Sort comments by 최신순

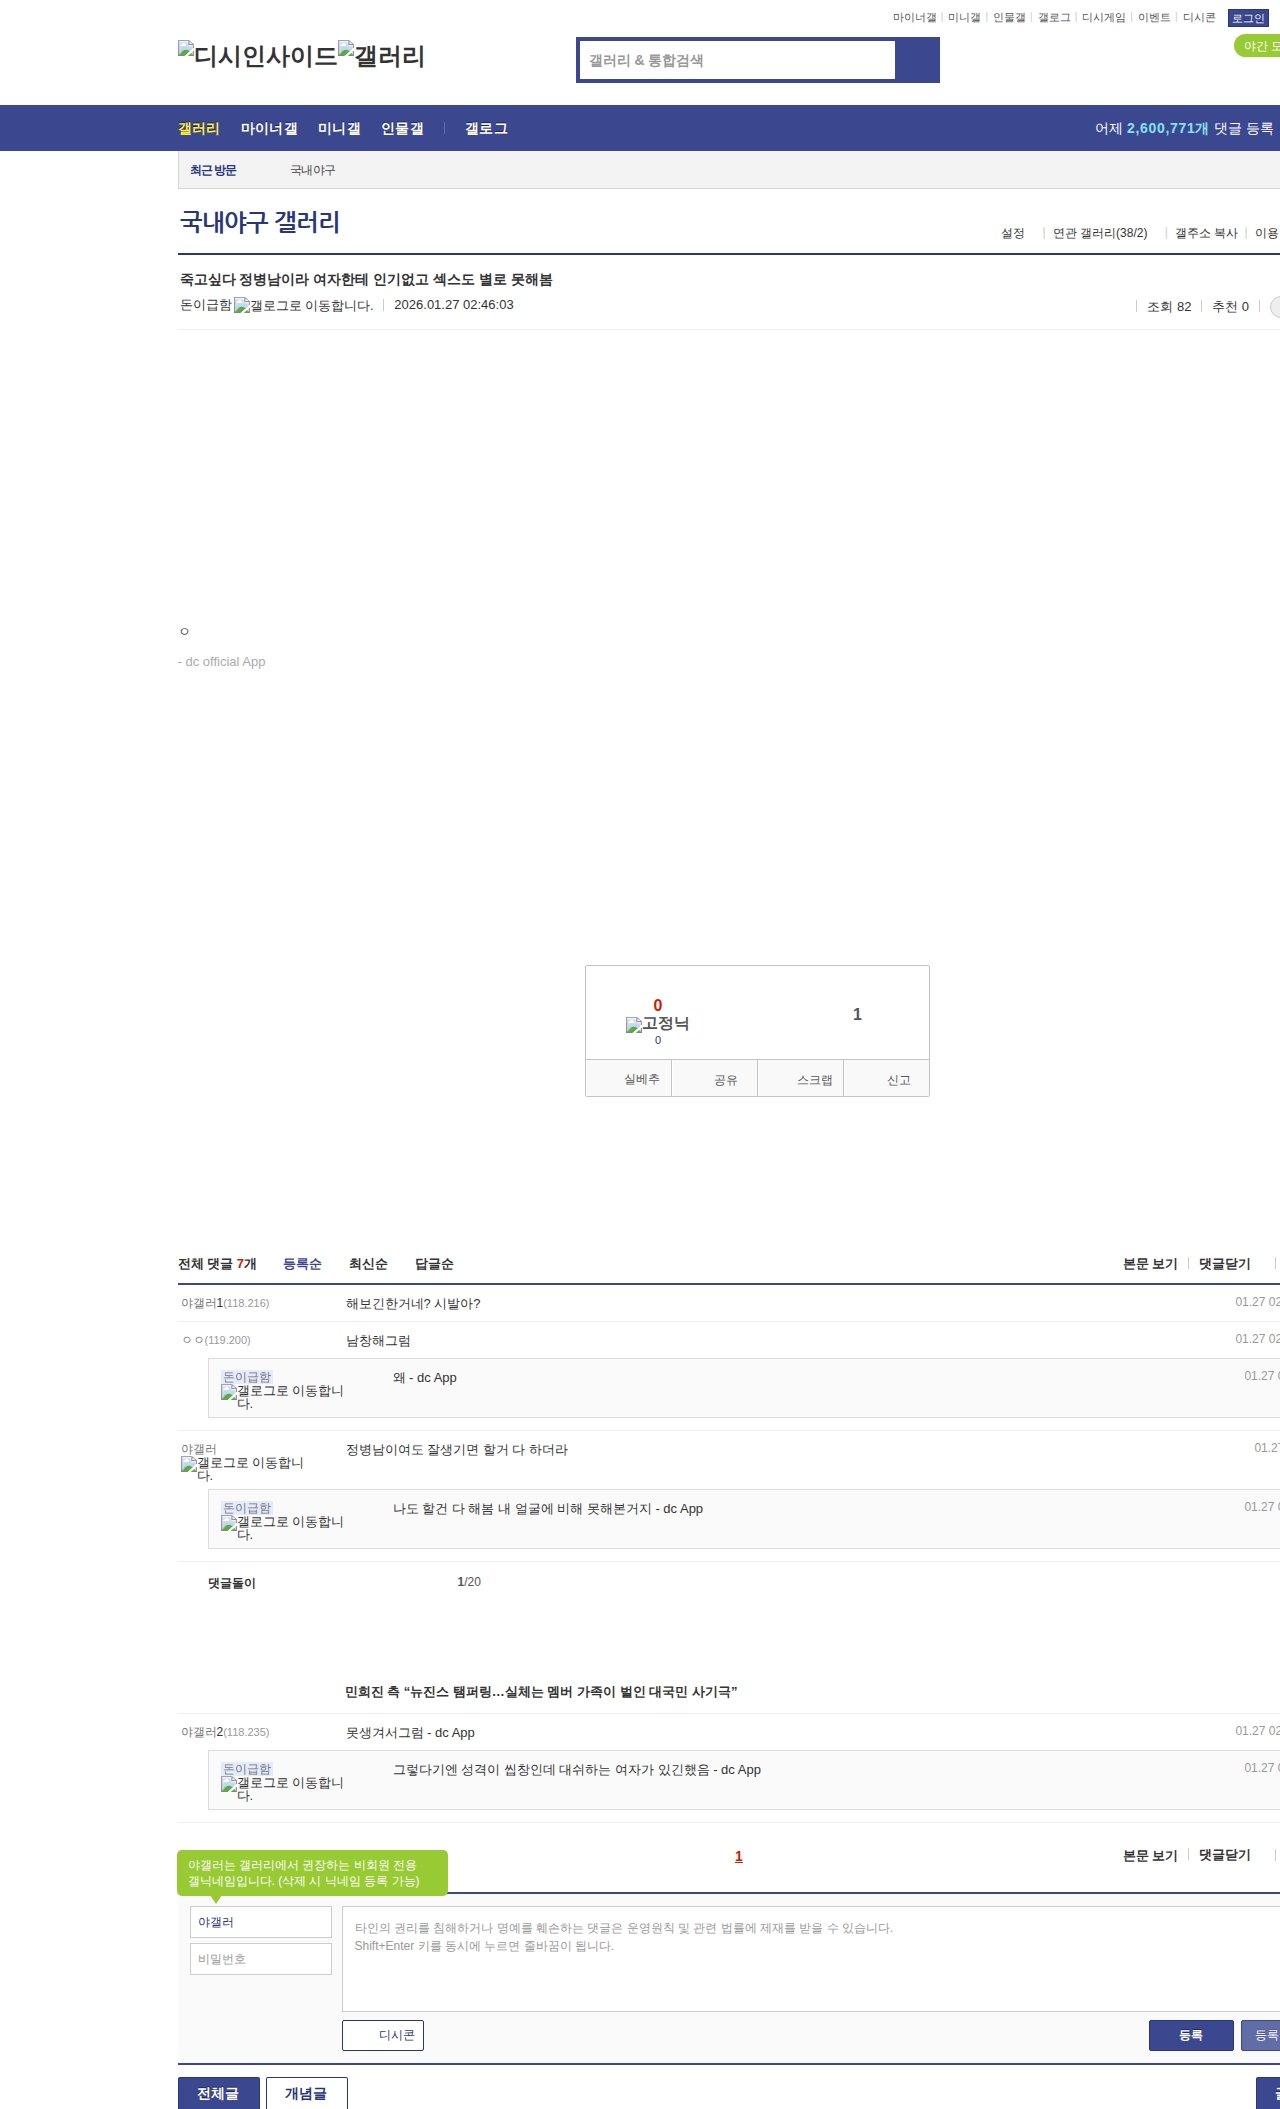(x=368, y=1264)
